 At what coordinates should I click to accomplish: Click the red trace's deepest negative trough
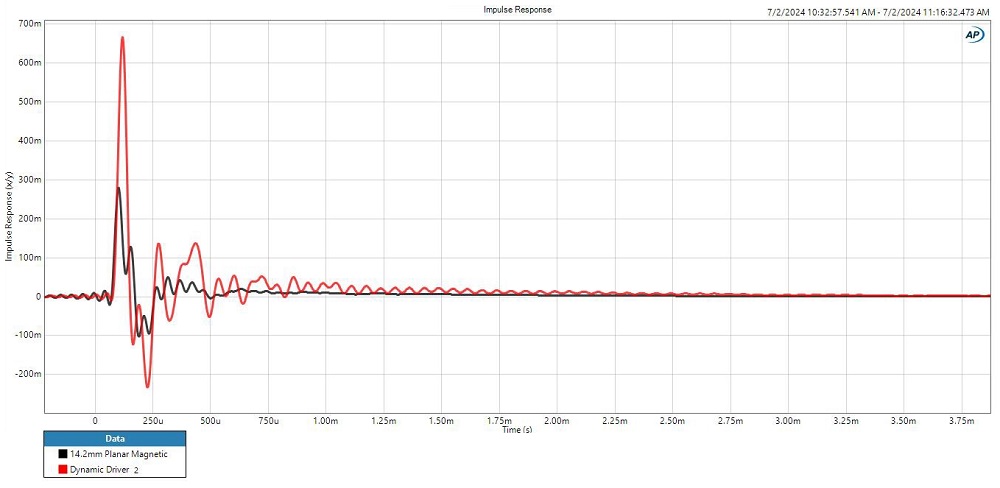coord(147,386)
